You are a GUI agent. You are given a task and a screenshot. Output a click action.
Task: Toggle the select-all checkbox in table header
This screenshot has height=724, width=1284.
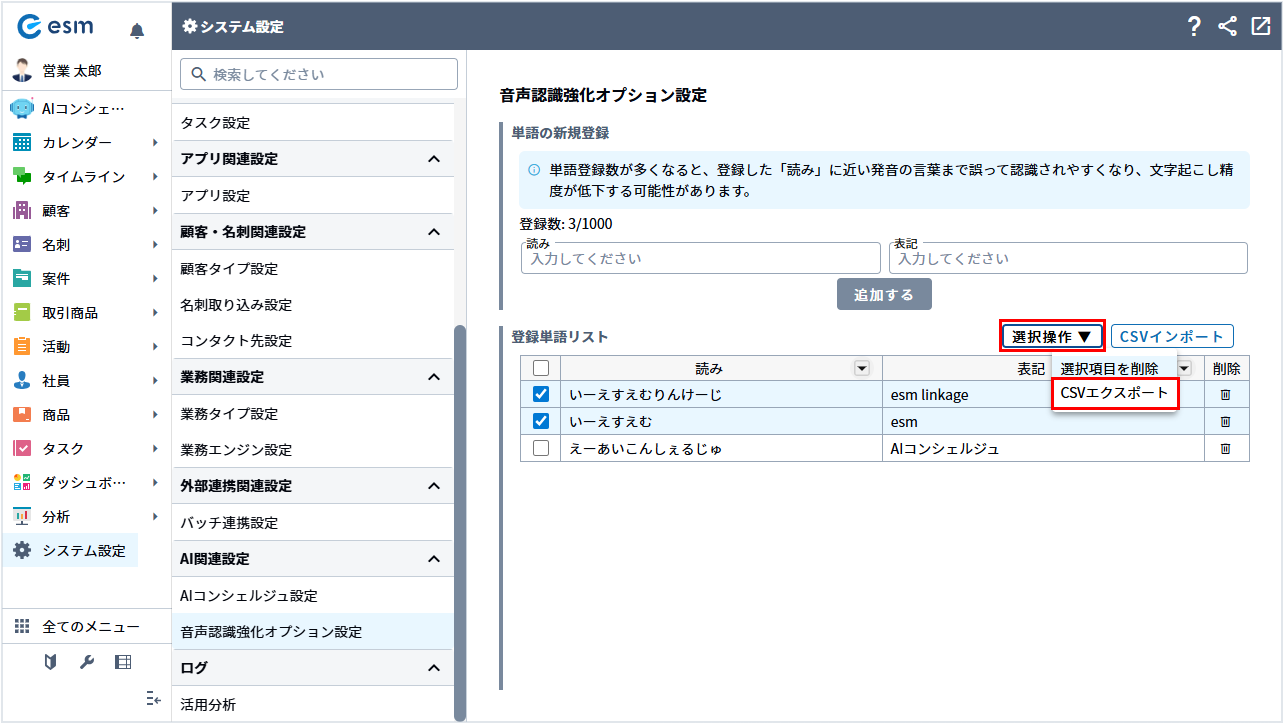(541, 368)
